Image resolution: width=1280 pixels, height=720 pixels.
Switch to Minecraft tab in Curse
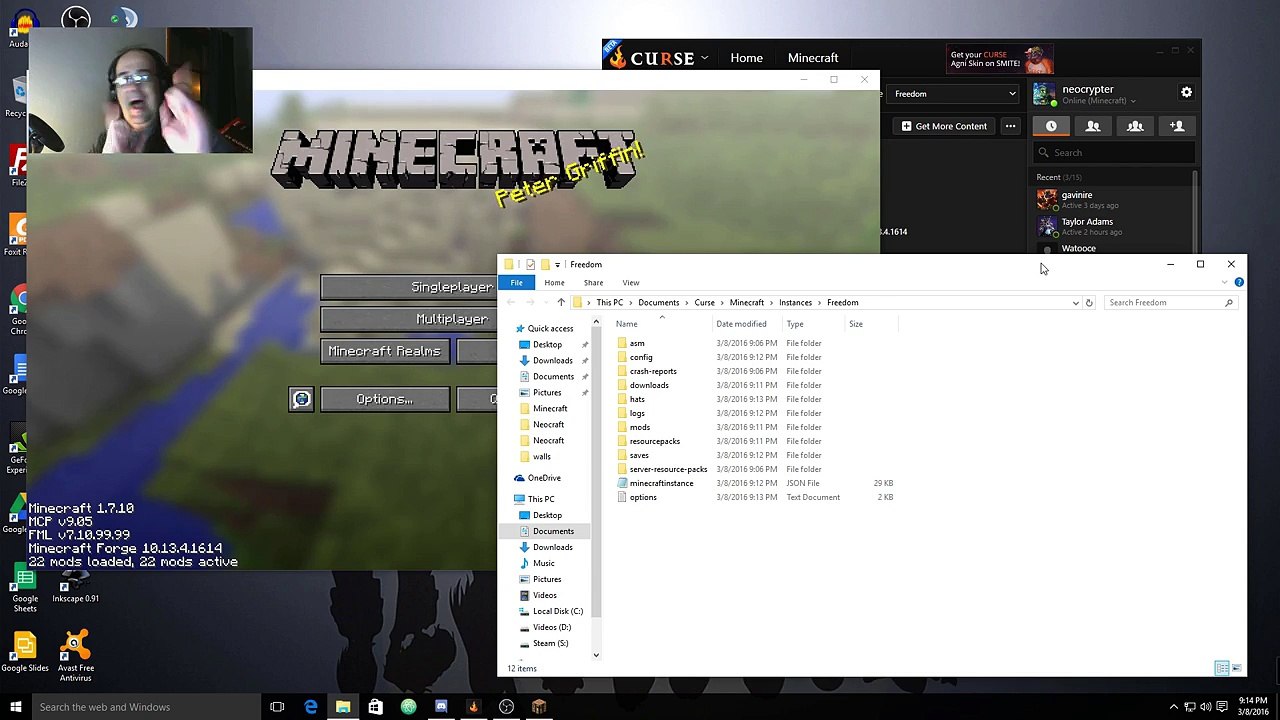coord(813,58)
